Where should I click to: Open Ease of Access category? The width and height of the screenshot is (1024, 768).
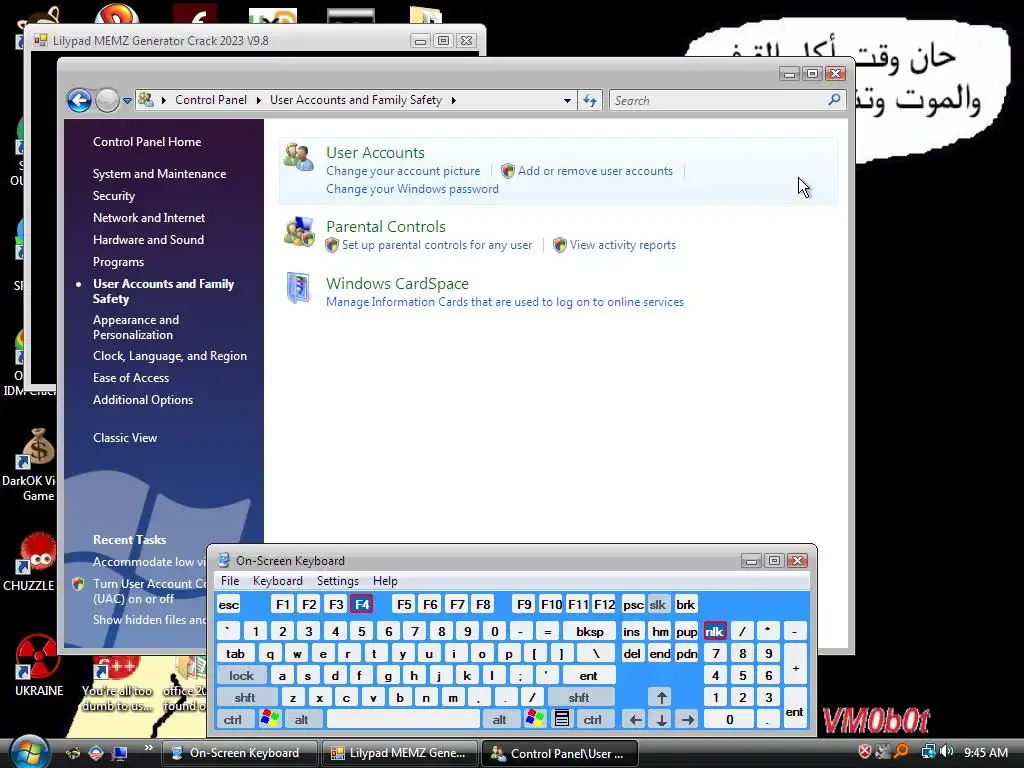[x=131, y=377]
